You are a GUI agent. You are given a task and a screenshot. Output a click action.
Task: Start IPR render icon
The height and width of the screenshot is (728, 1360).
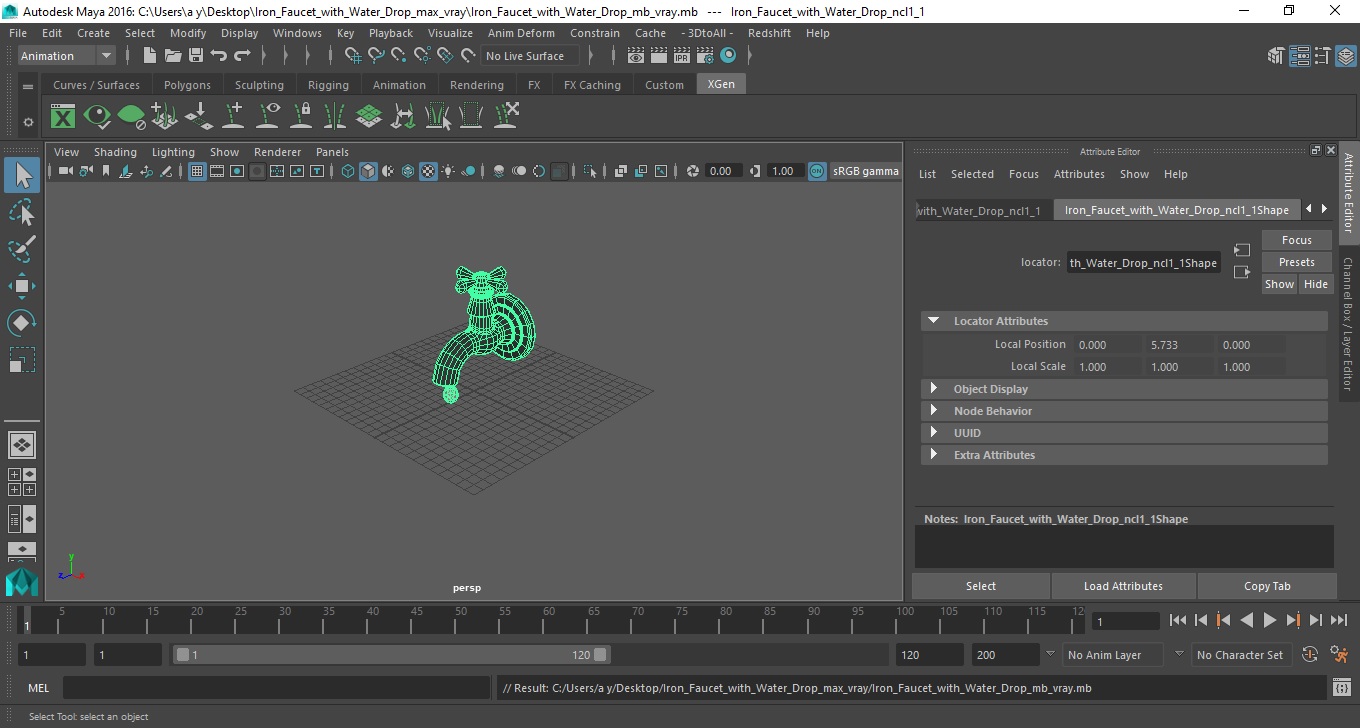pyautogui.click(x=682, y=56)
